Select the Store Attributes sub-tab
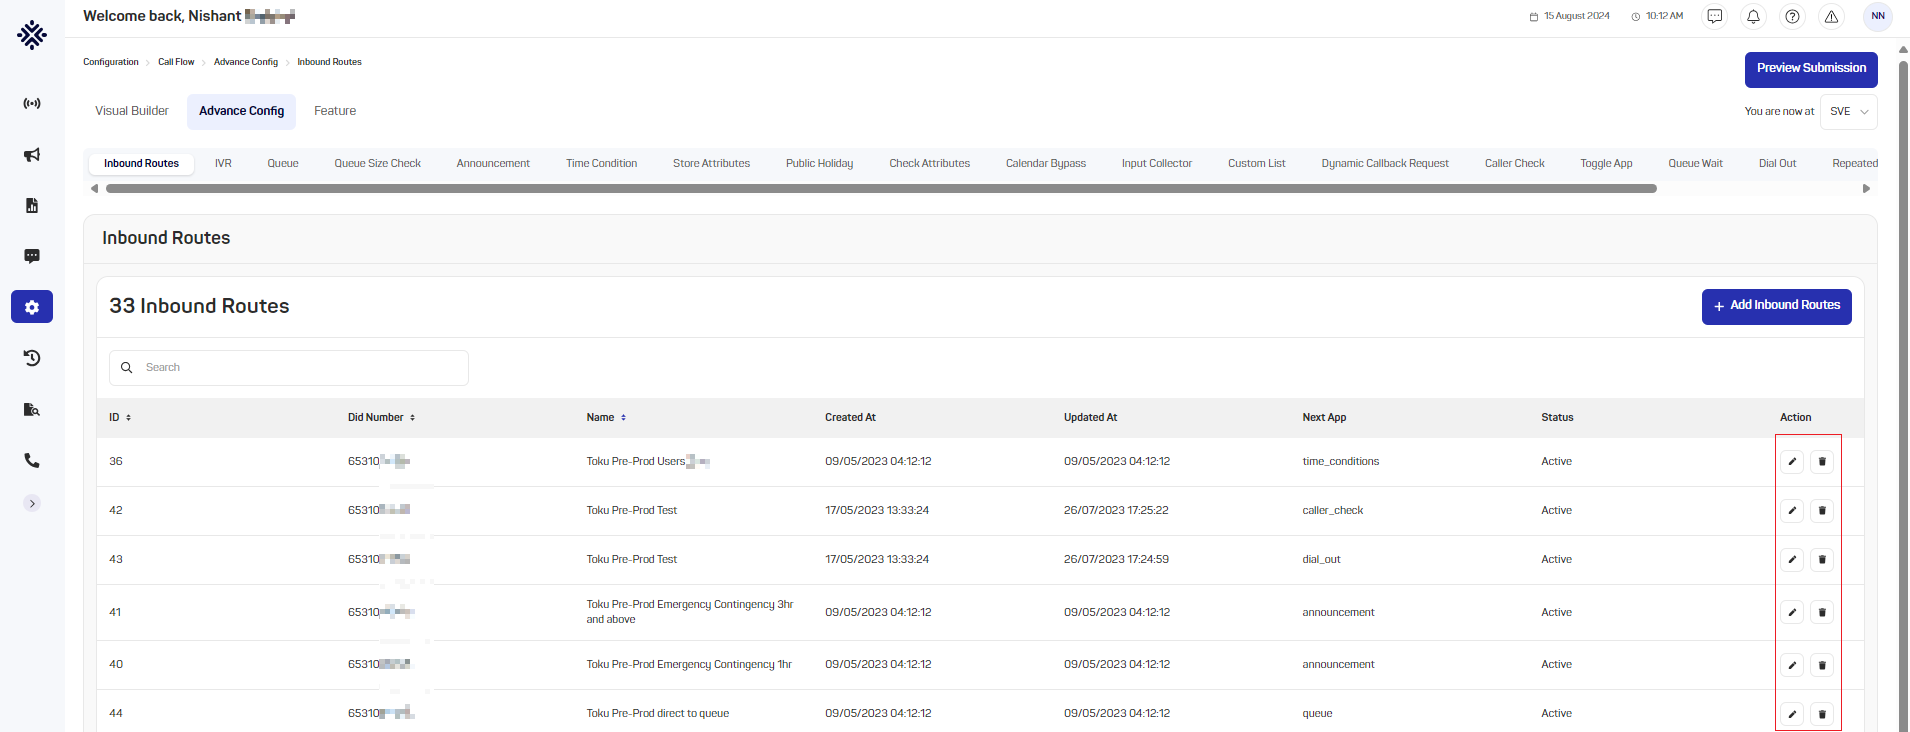 [x=711, y=163]
